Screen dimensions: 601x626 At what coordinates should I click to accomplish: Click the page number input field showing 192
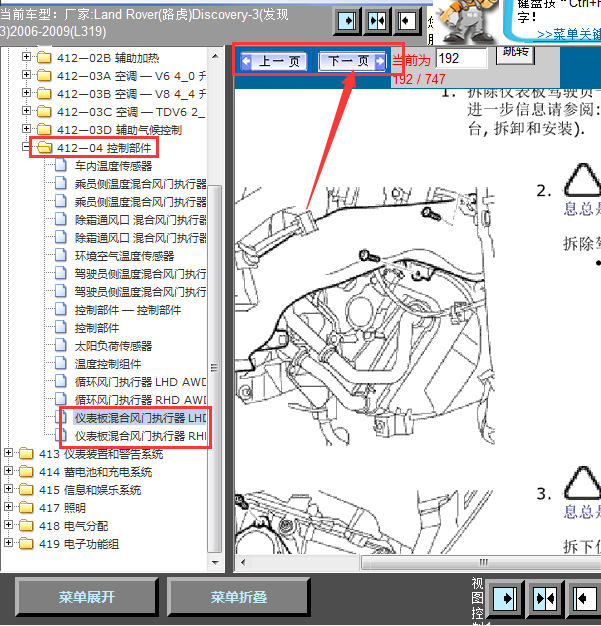click(x=461, y=59)
